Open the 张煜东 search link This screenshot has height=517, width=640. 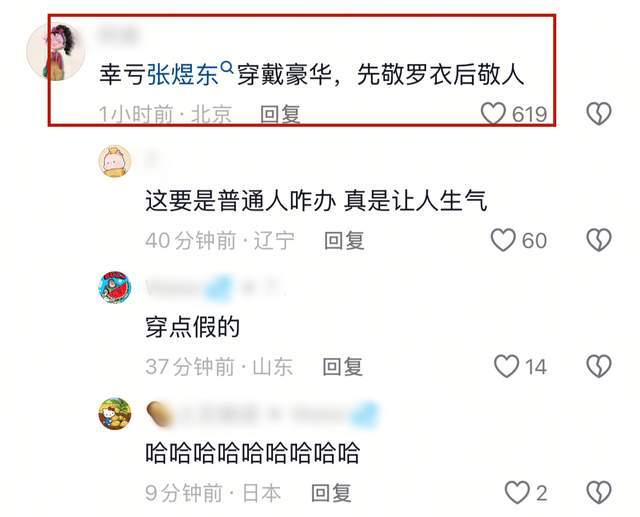click(183, 75)
